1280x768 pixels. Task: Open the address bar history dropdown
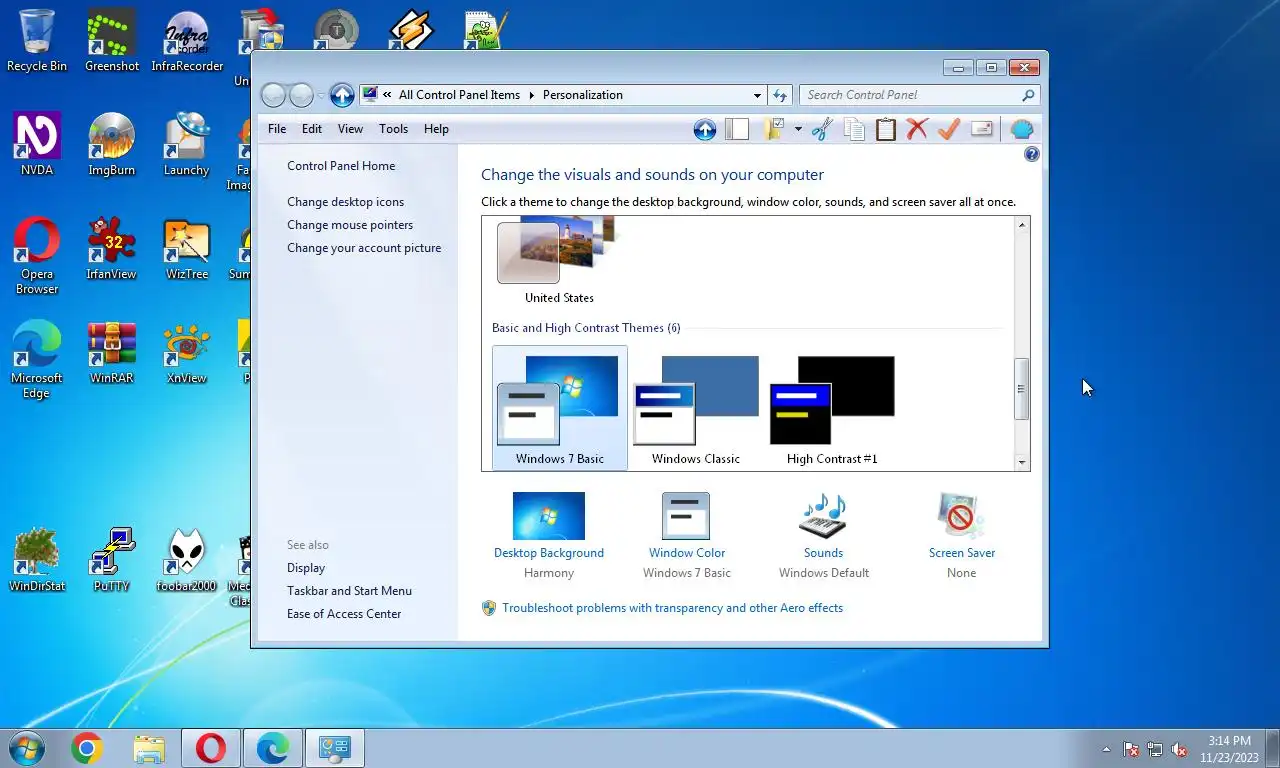[757, 95]
